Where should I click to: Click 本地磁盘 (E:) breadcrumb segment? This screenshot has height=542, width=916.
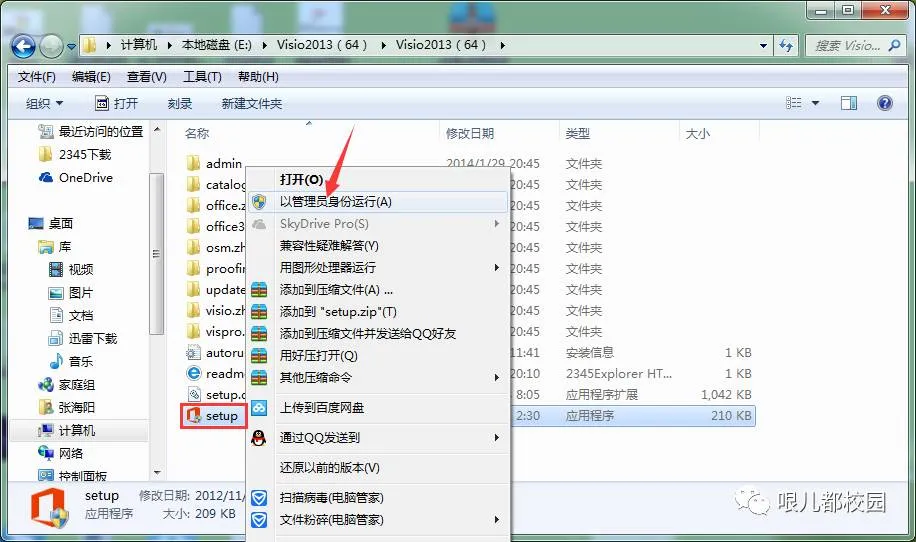click(216, 45)
